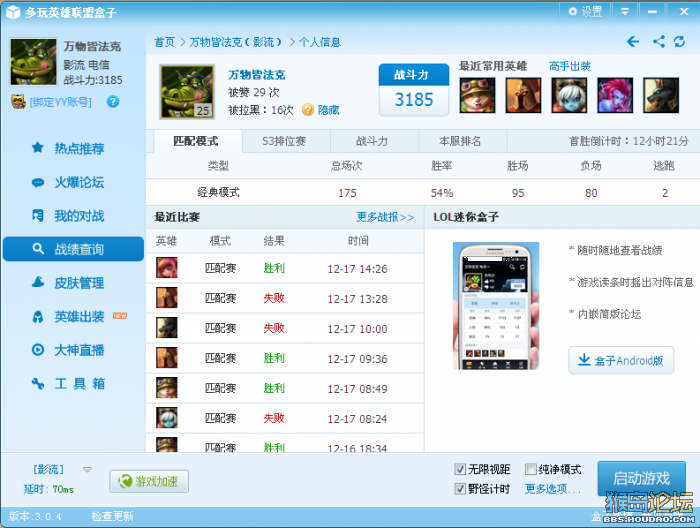Refresh the page with reload icon

(x=679, y=42)
